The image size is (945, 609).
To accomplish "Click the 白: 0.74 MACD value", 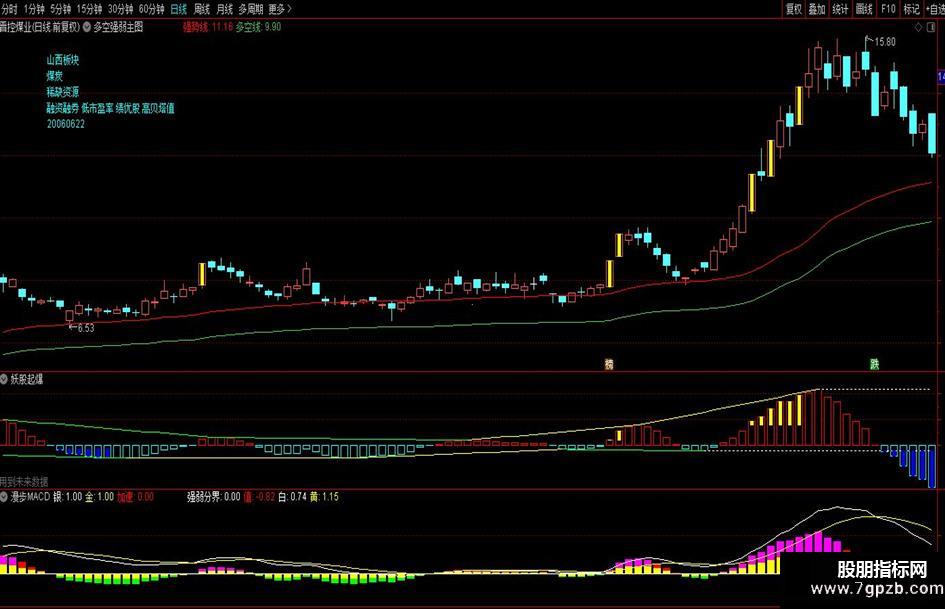I will (x=292, y=497).
